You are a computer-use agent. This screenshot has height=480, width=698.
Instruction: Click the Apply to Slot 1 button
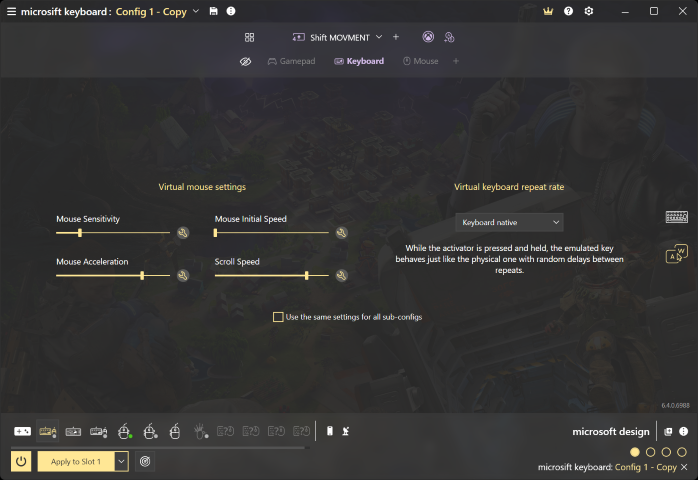click(76, 461)
